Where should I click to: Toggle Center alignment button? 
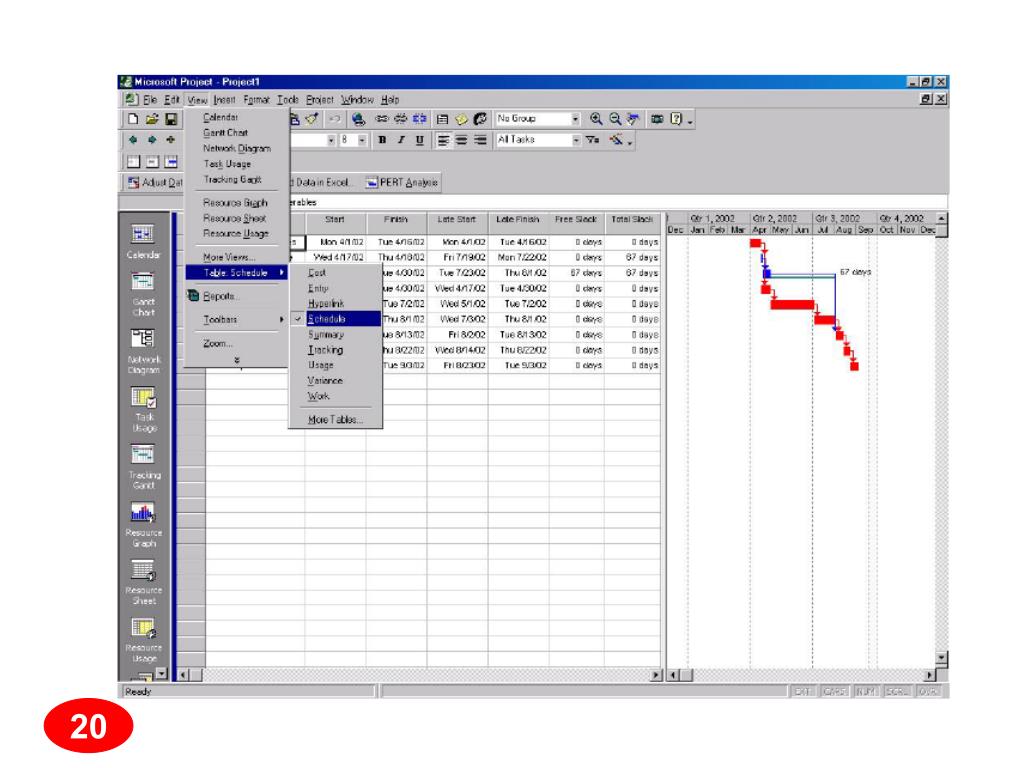(x=462, y=140)
